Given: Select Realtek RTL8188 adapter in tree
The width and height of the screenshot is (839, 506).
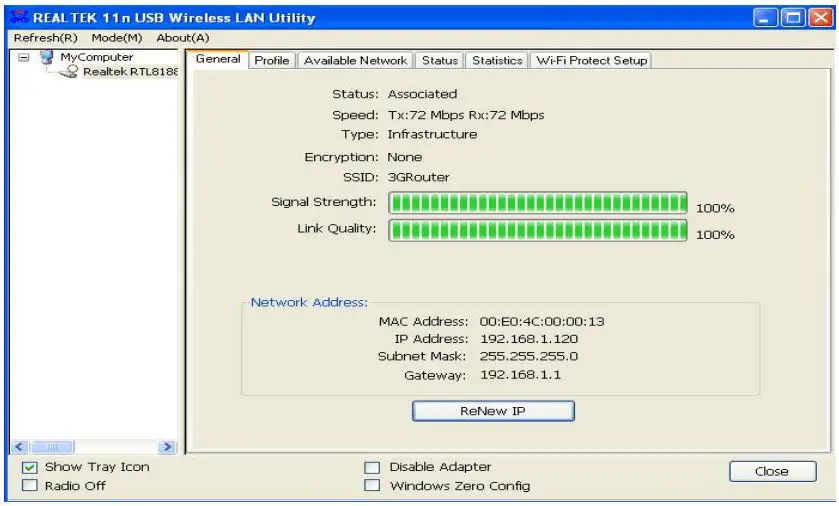Looking at the screenshot, I should pyautogui.click(x=130, y=72).
